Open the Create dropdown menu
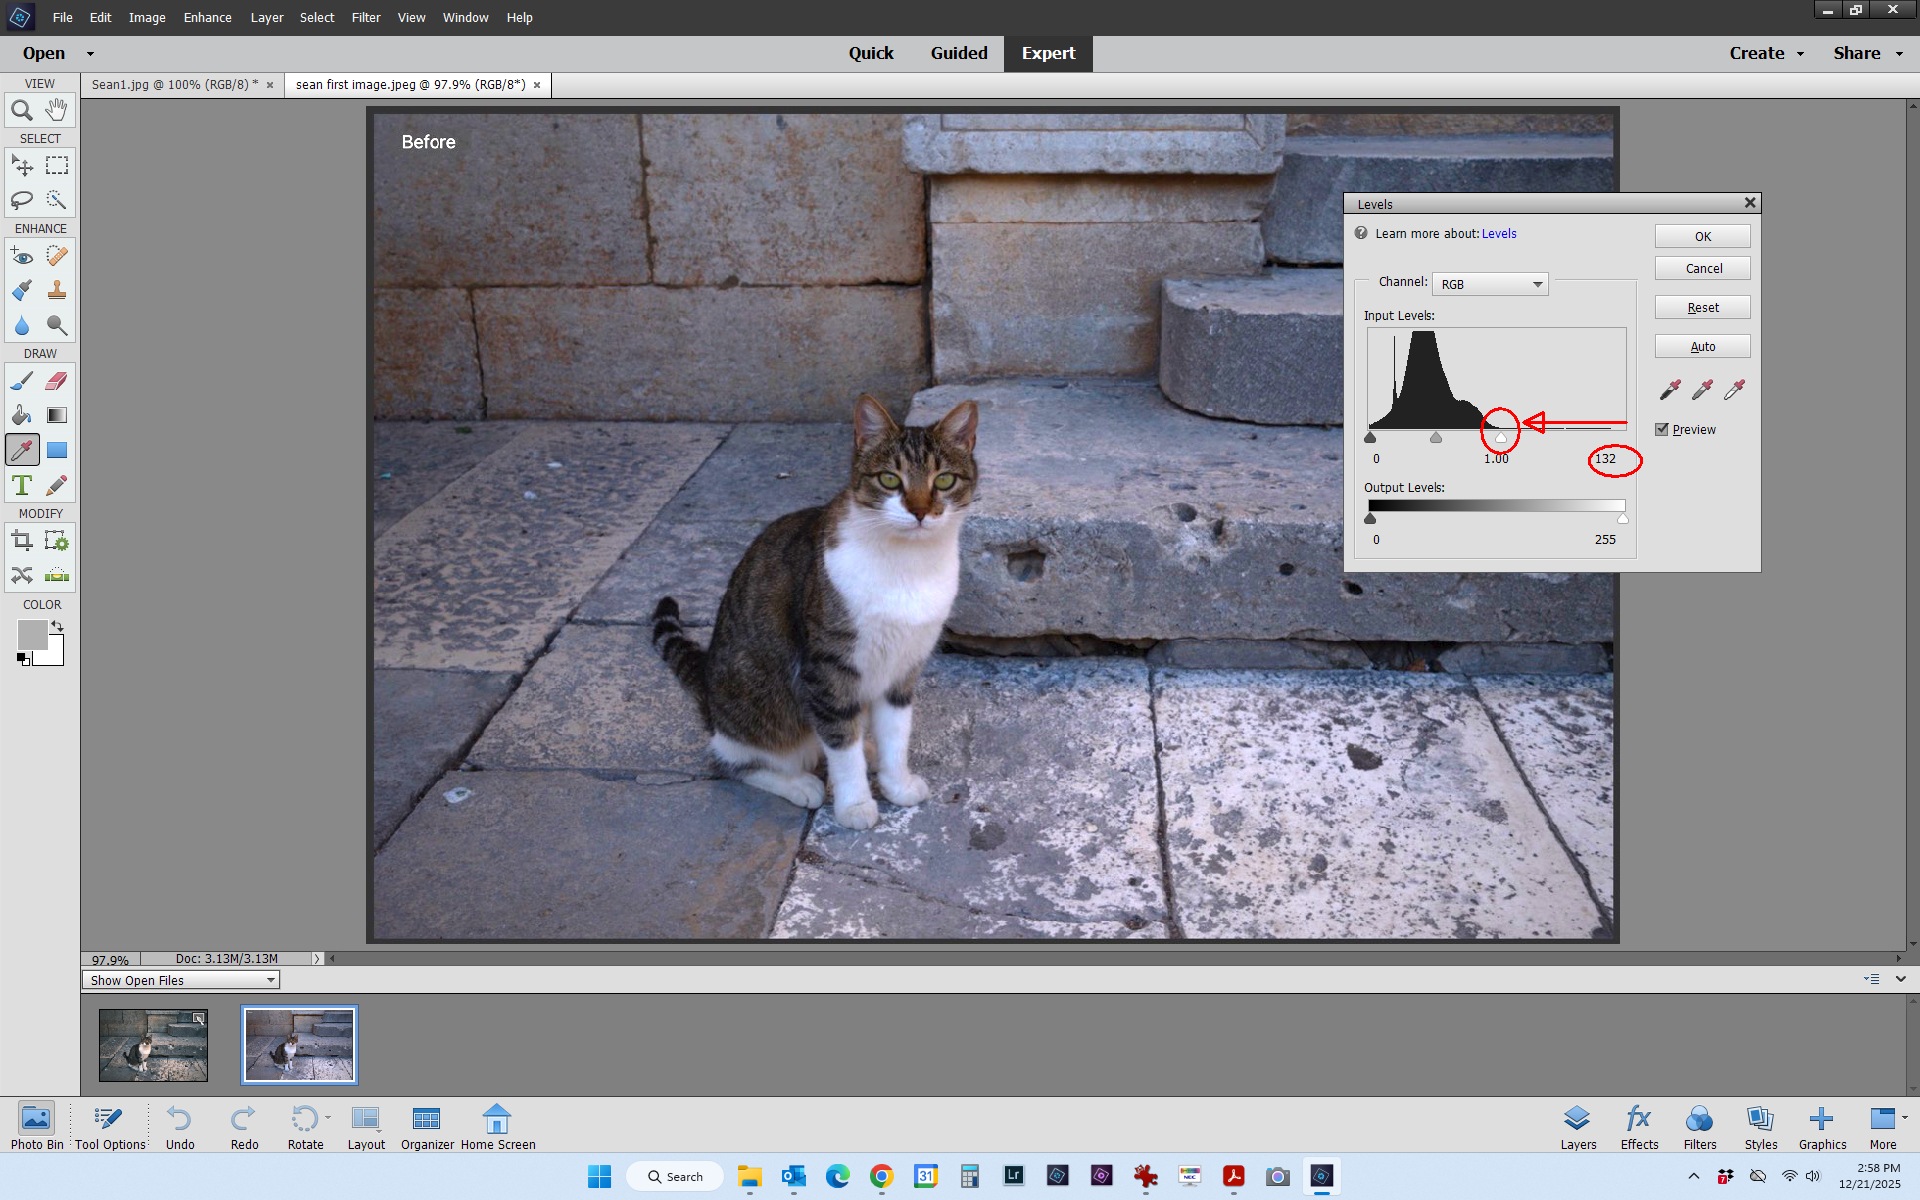Screen dimensions: 1920x1200 (1766, 53)
